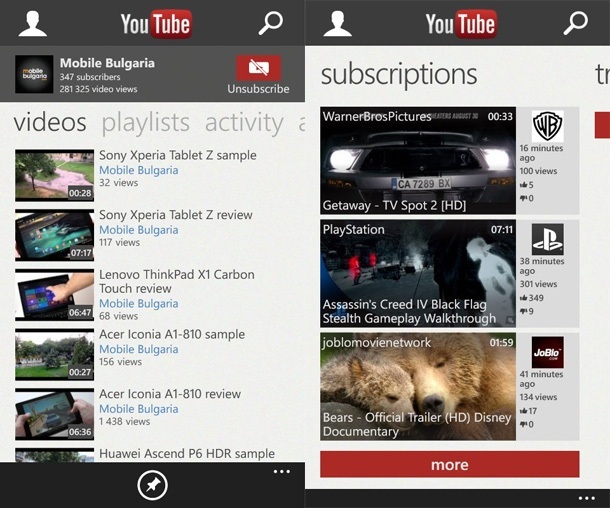610x508 pixels.
Task: Open Warner Bros WB channel logo
Action: pos(547,126)
